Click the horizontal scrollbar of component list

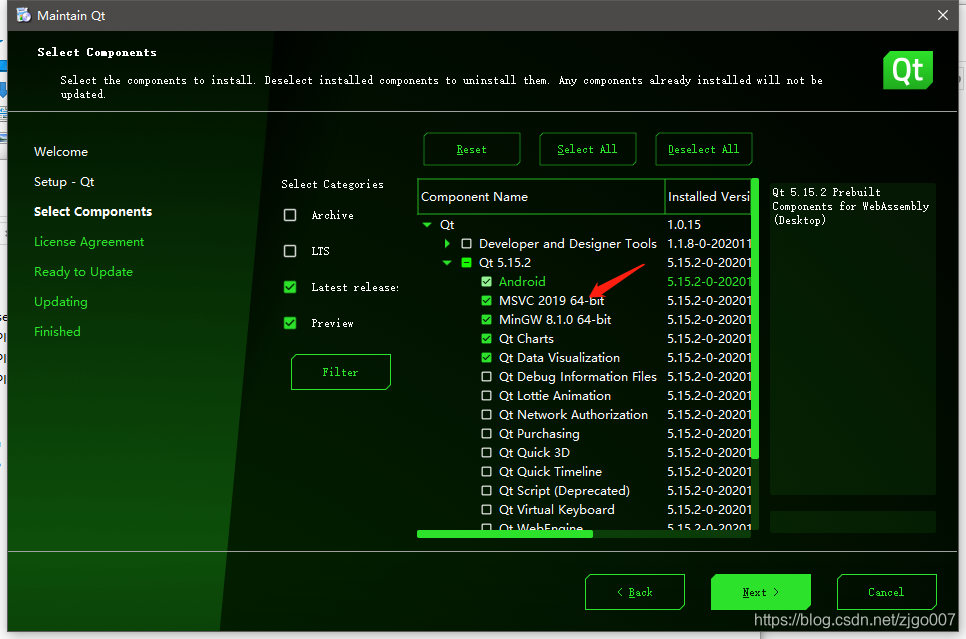(x=505, y=534)
